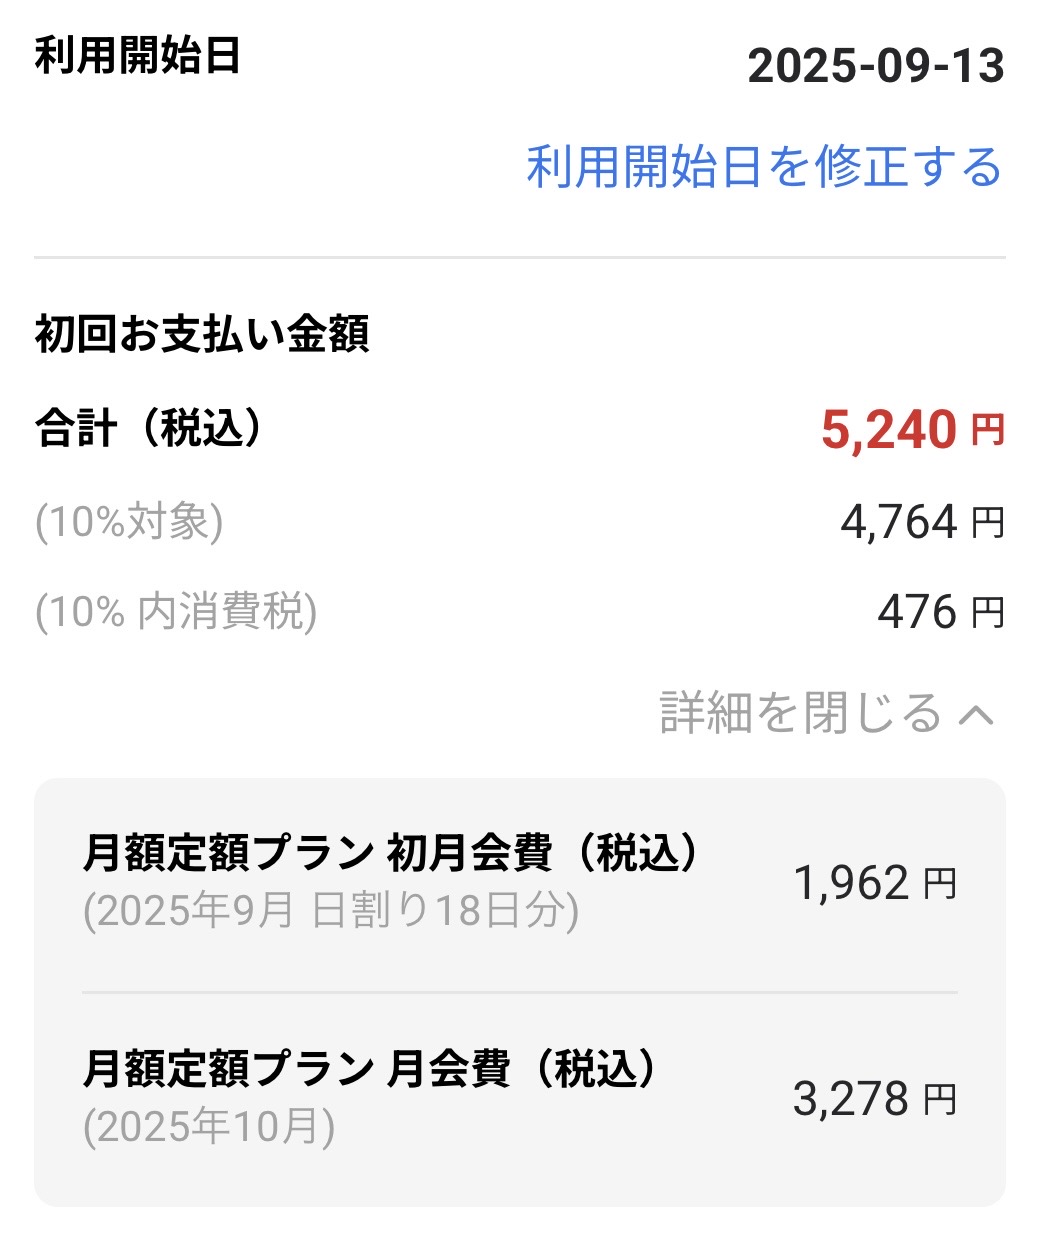Click the (10% 内消費税) label
The height and width of the screenshot is (1238, 1048).
[176, 612]
